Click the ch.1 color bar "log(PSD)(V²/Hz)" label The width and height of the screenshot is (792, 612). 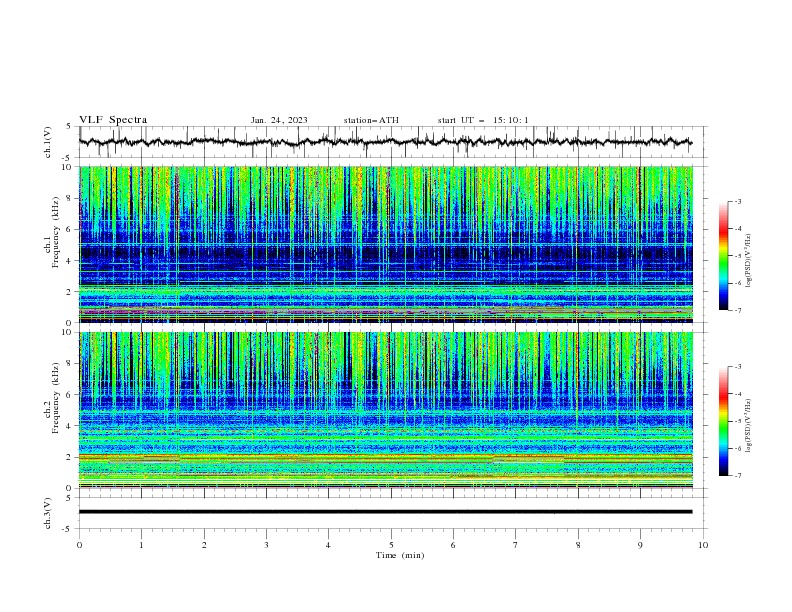point(748,261)
